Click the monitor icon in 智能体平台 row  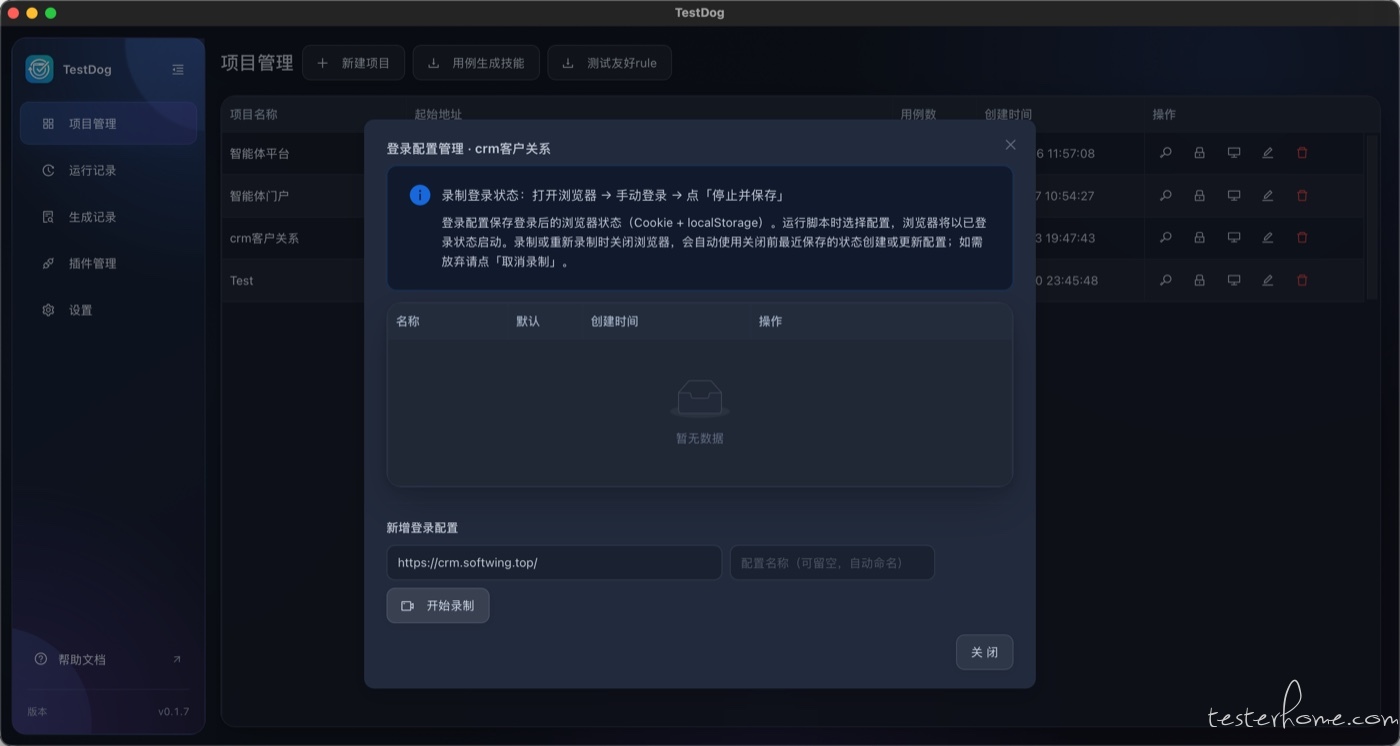[1234, 153]
